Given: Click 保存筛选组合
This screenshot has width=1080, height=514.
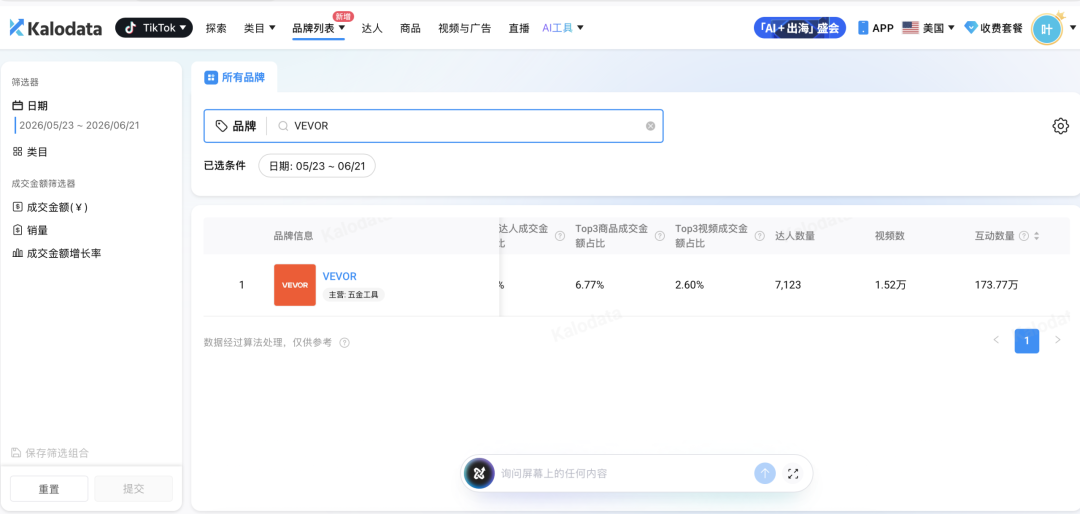Looking at the screenshot, I should pos(50,453).
